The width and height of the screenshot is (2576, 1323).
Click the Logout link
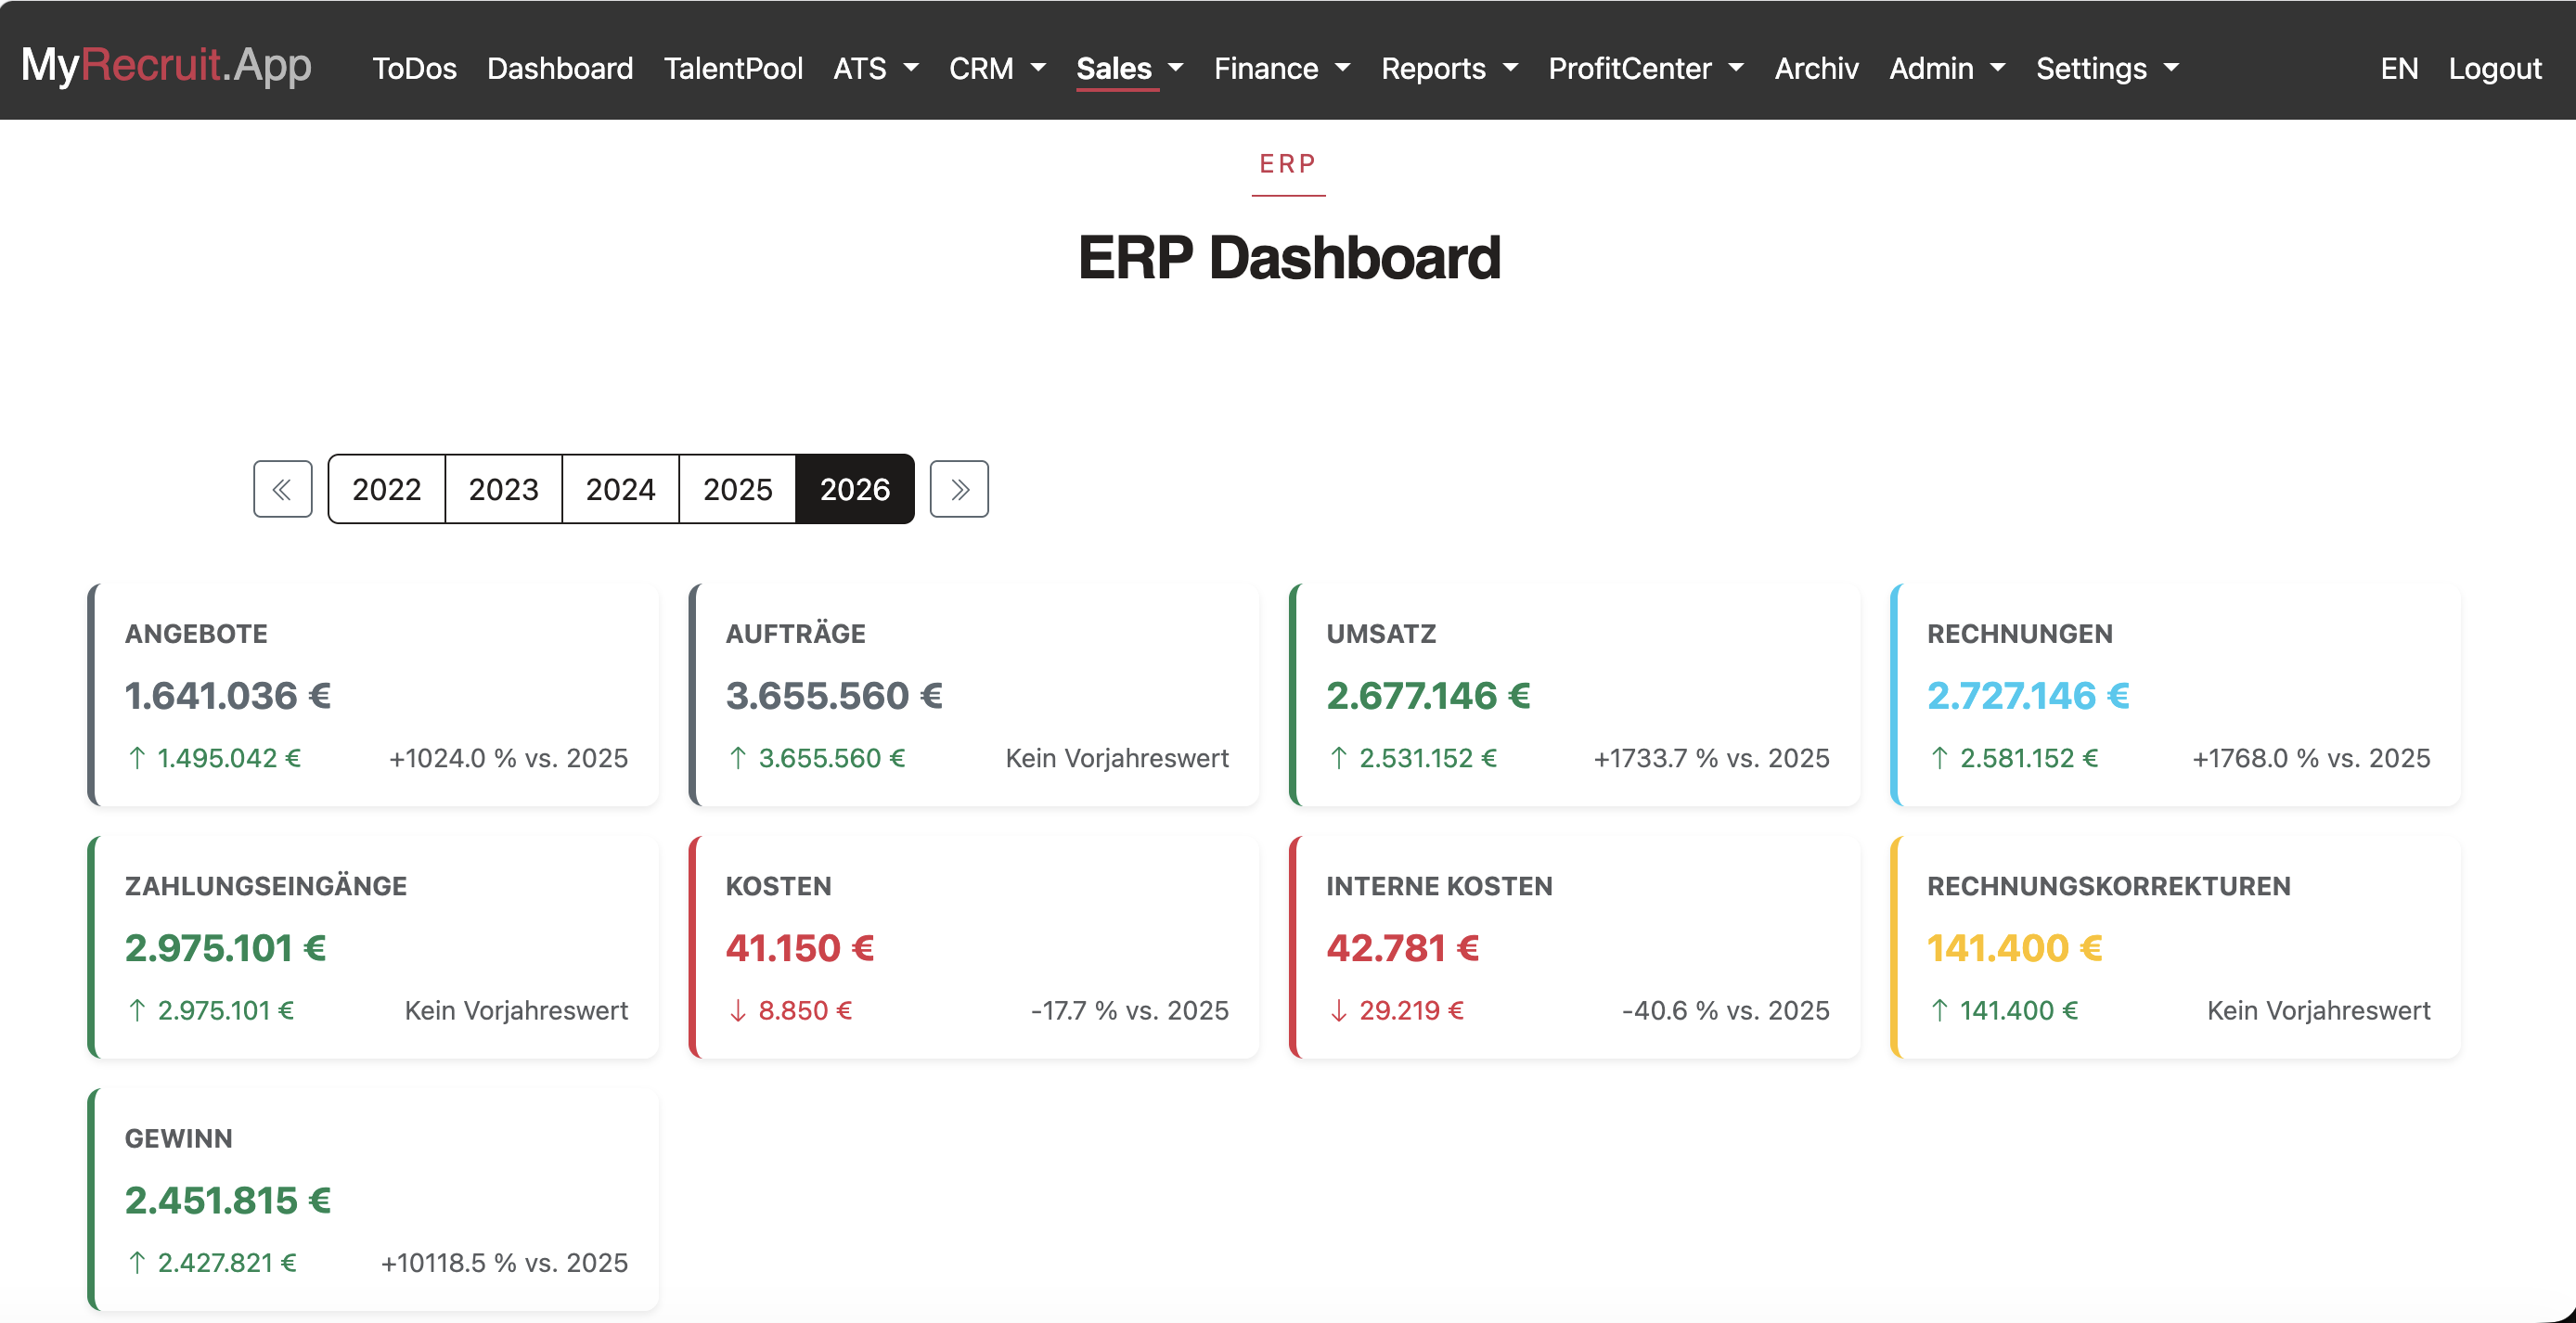2494,68
